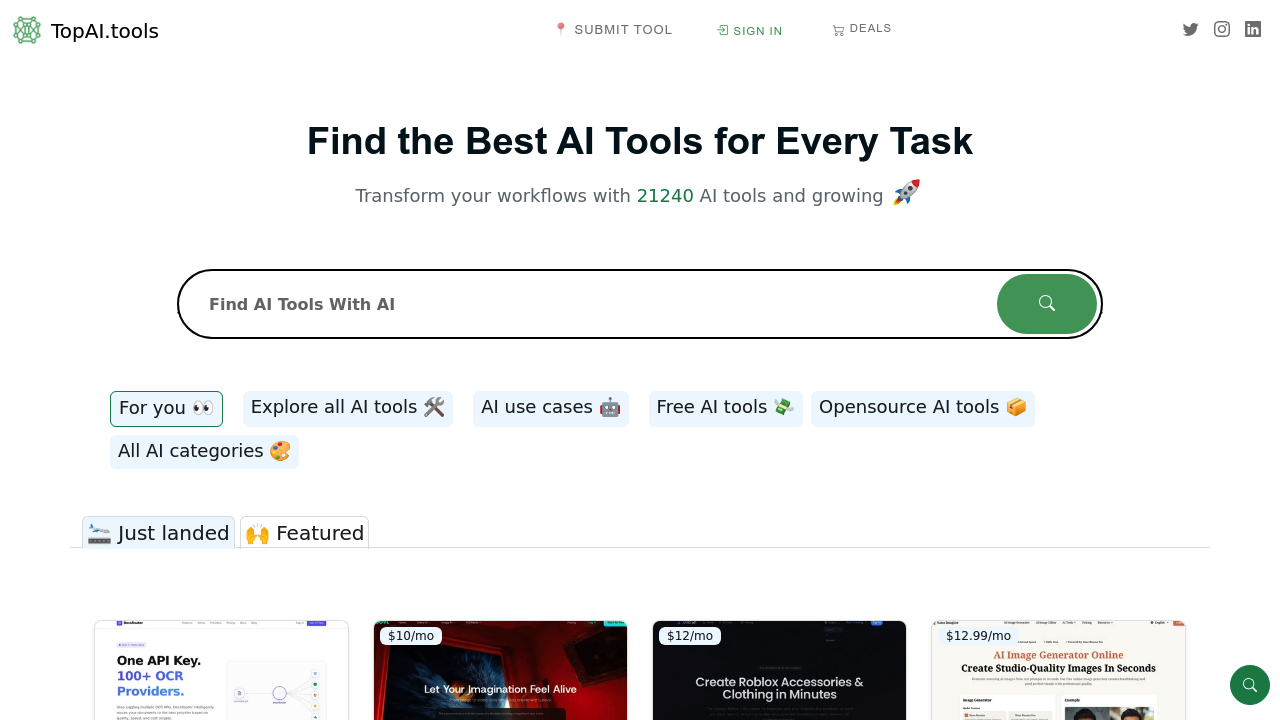Click SIGN IN
The height and width of the screenshot is (720, 1280).
click(757, 31)
